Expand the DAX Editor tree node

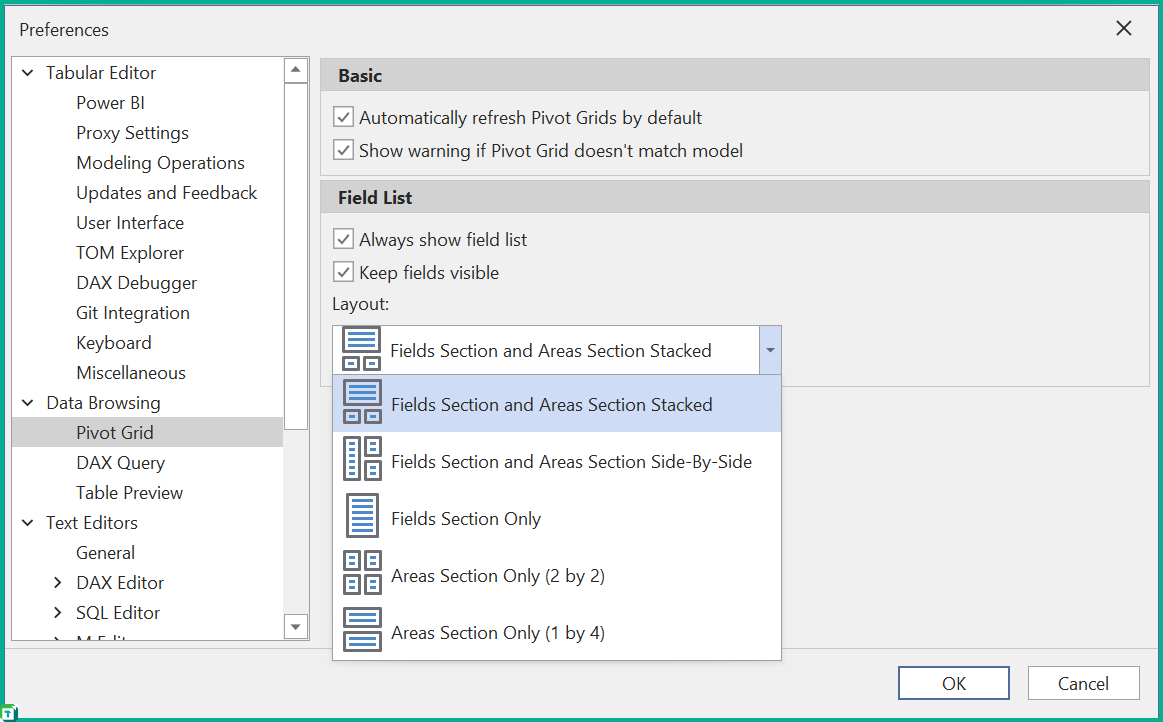tap(57, 582)
